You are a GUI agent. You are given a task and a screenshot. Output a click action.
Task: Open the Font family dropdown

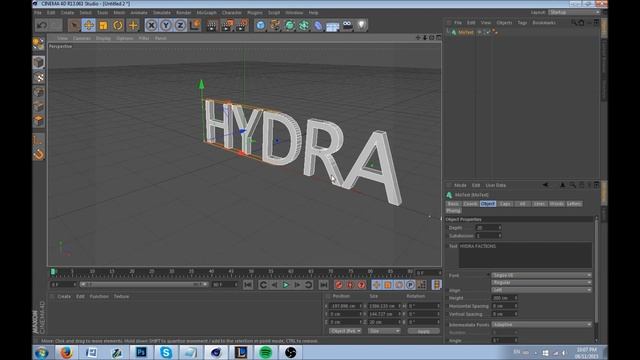pos(541,276)
